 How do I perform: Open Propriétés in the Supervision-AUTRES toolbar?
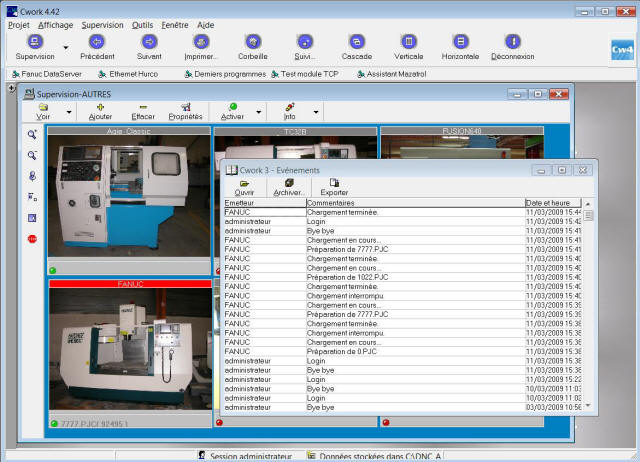[185, 109]
